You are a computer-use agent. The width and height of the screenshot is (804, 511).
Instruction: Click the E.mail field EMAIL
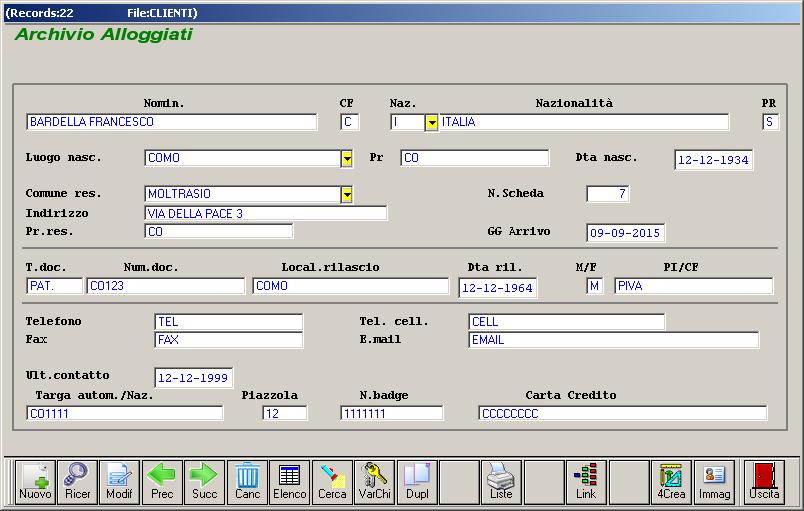click(x=614, y=339)
